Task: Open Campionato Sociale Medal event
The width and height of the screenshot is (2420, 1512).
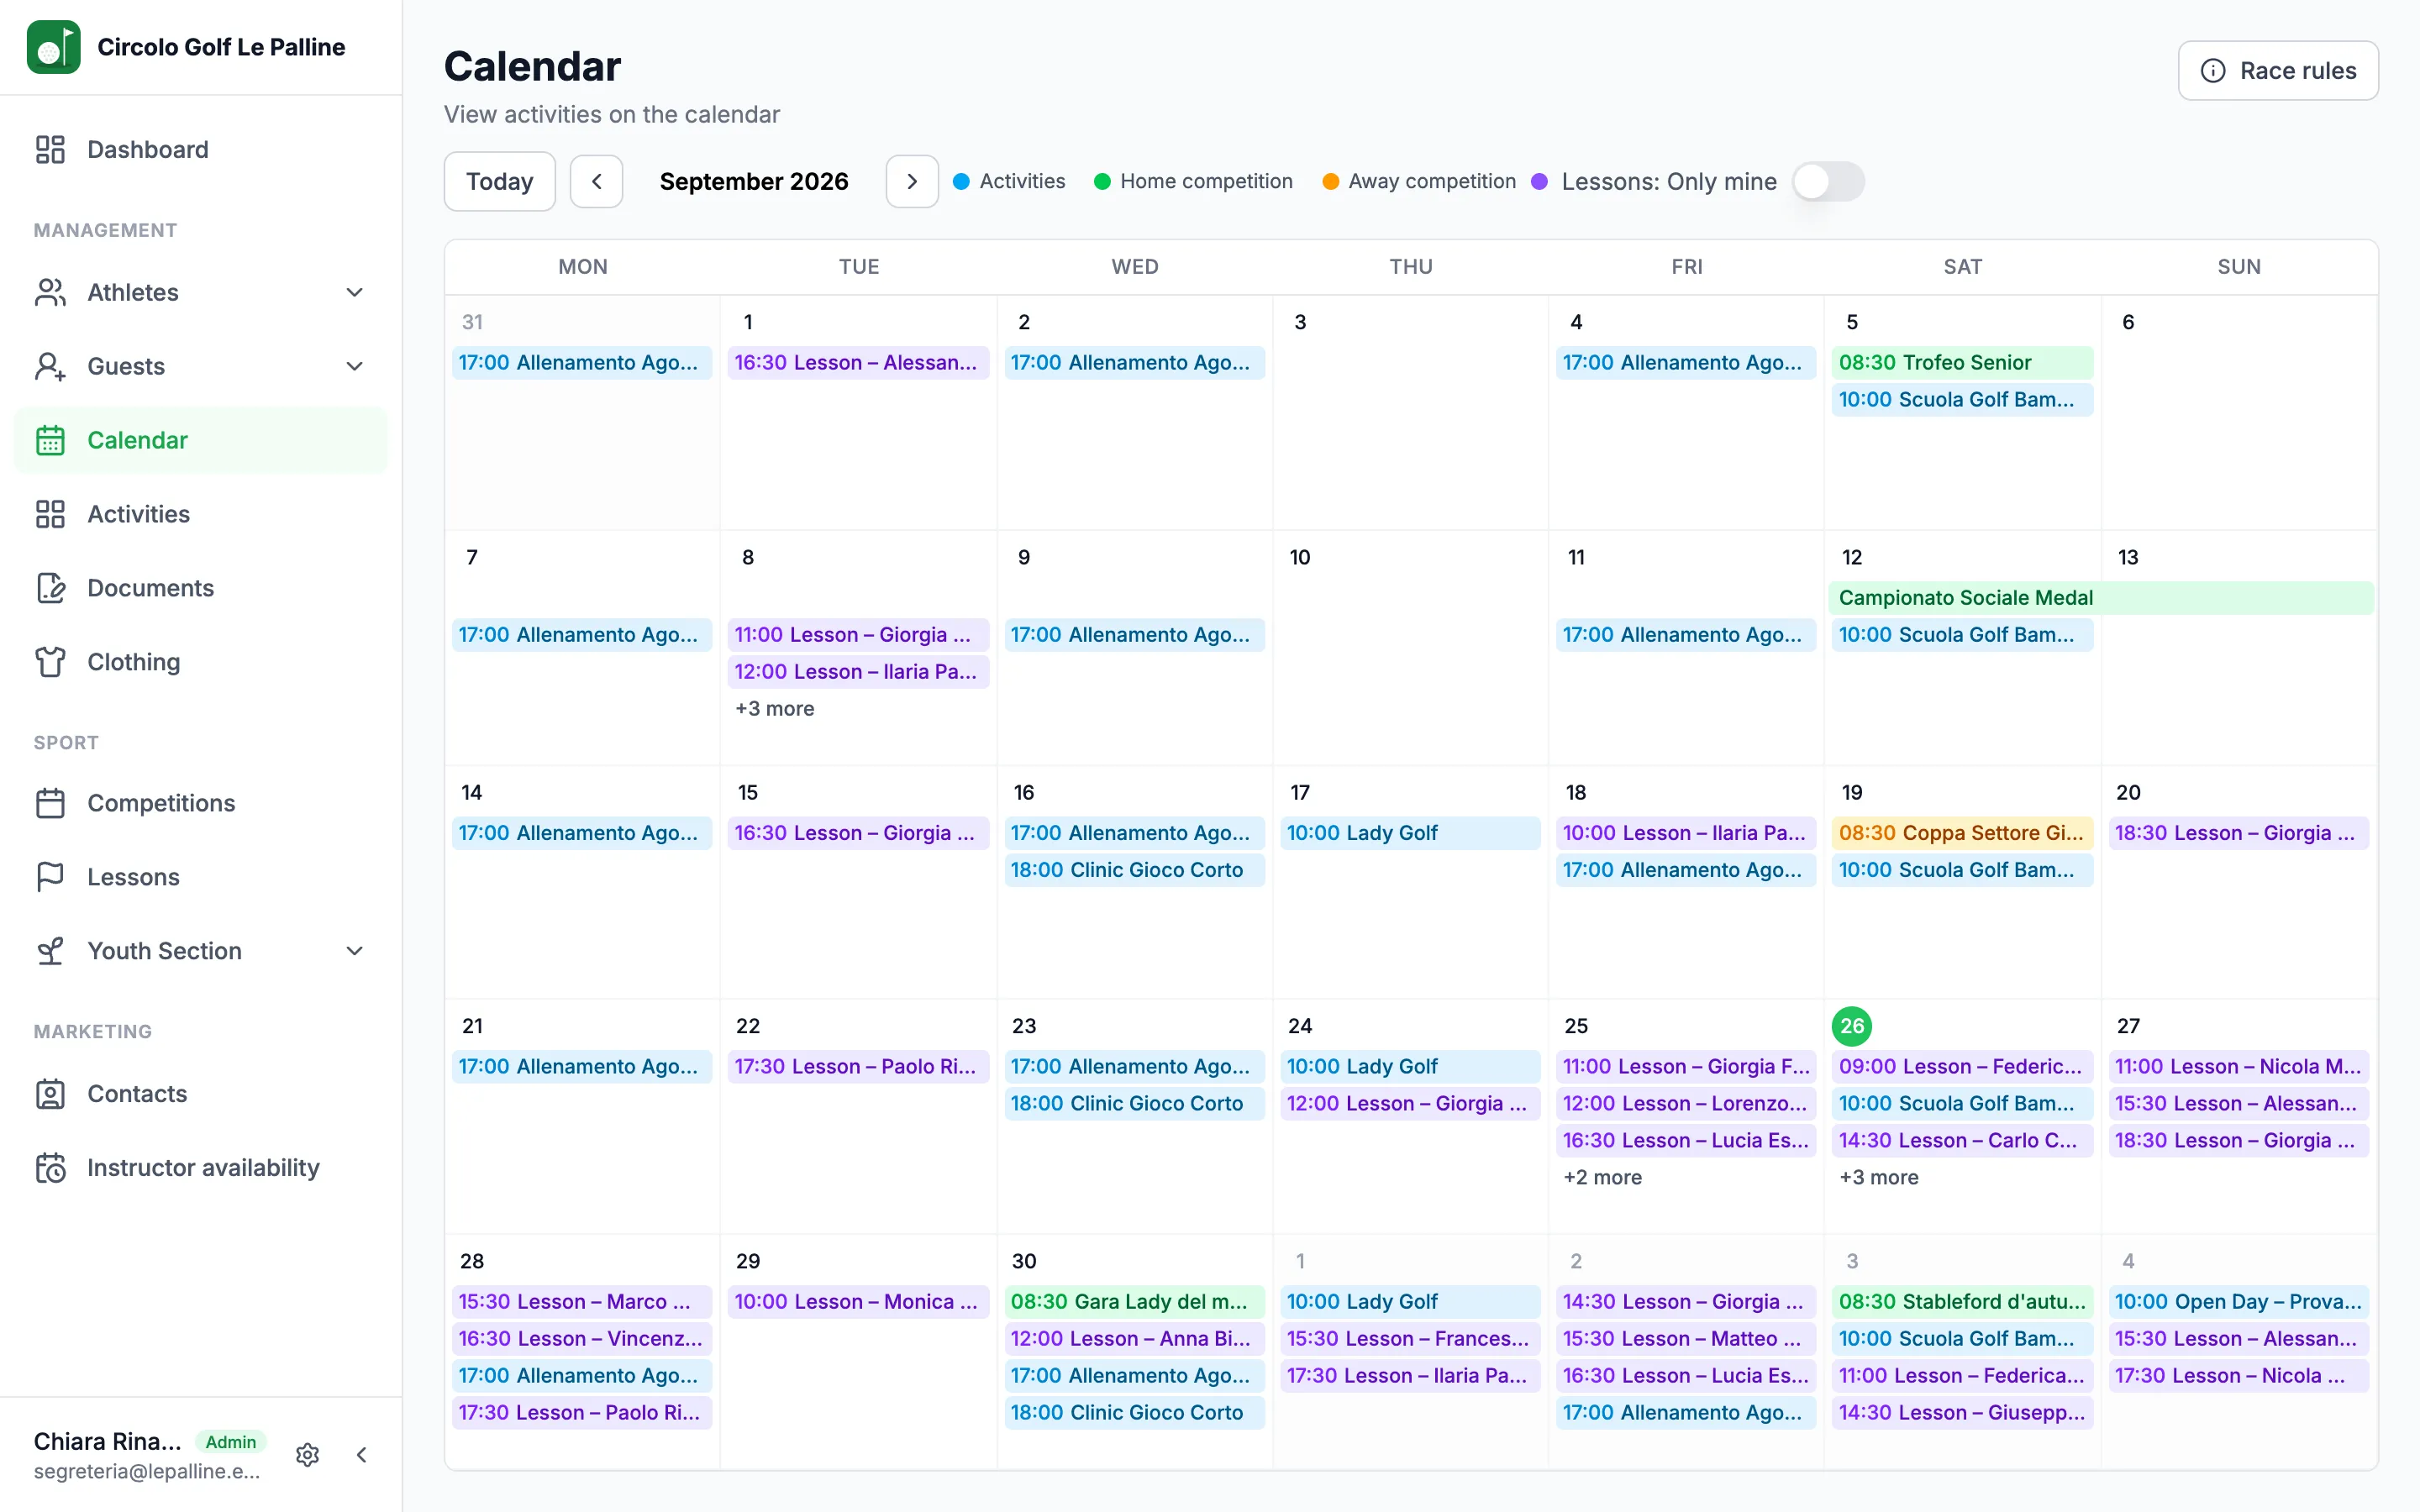Action: [2101, 598]
